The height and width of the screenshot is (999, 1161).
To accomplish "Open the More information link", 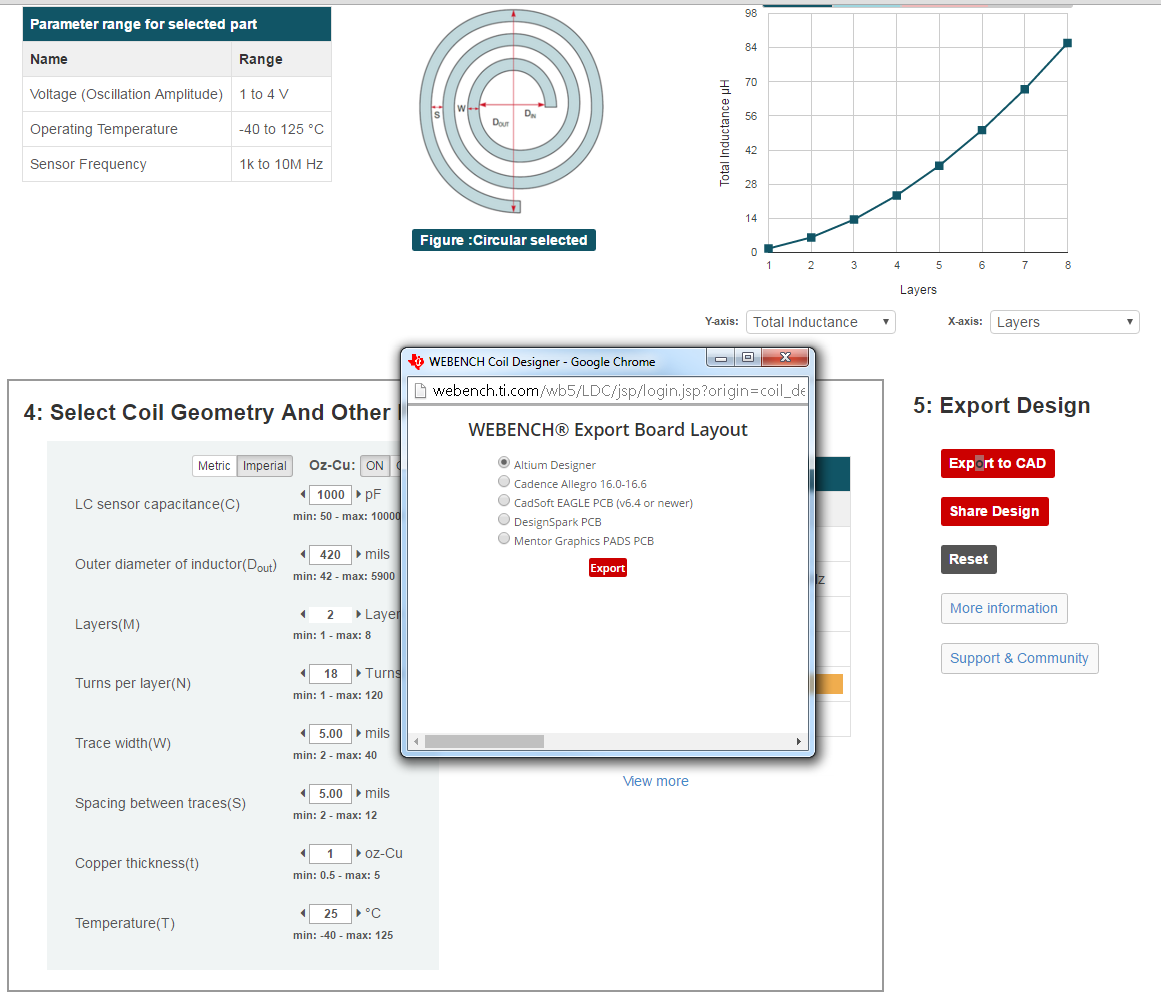I will click(1004, 608).
